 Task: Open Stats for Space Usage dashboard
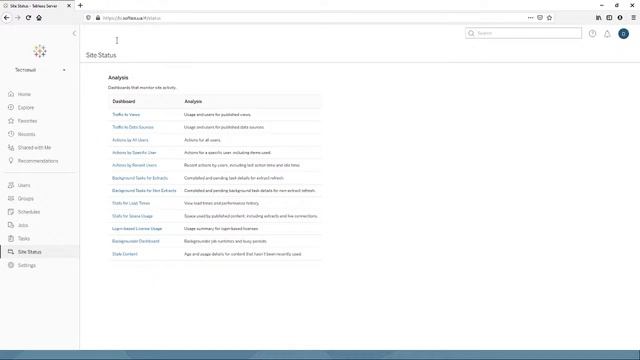132,216
